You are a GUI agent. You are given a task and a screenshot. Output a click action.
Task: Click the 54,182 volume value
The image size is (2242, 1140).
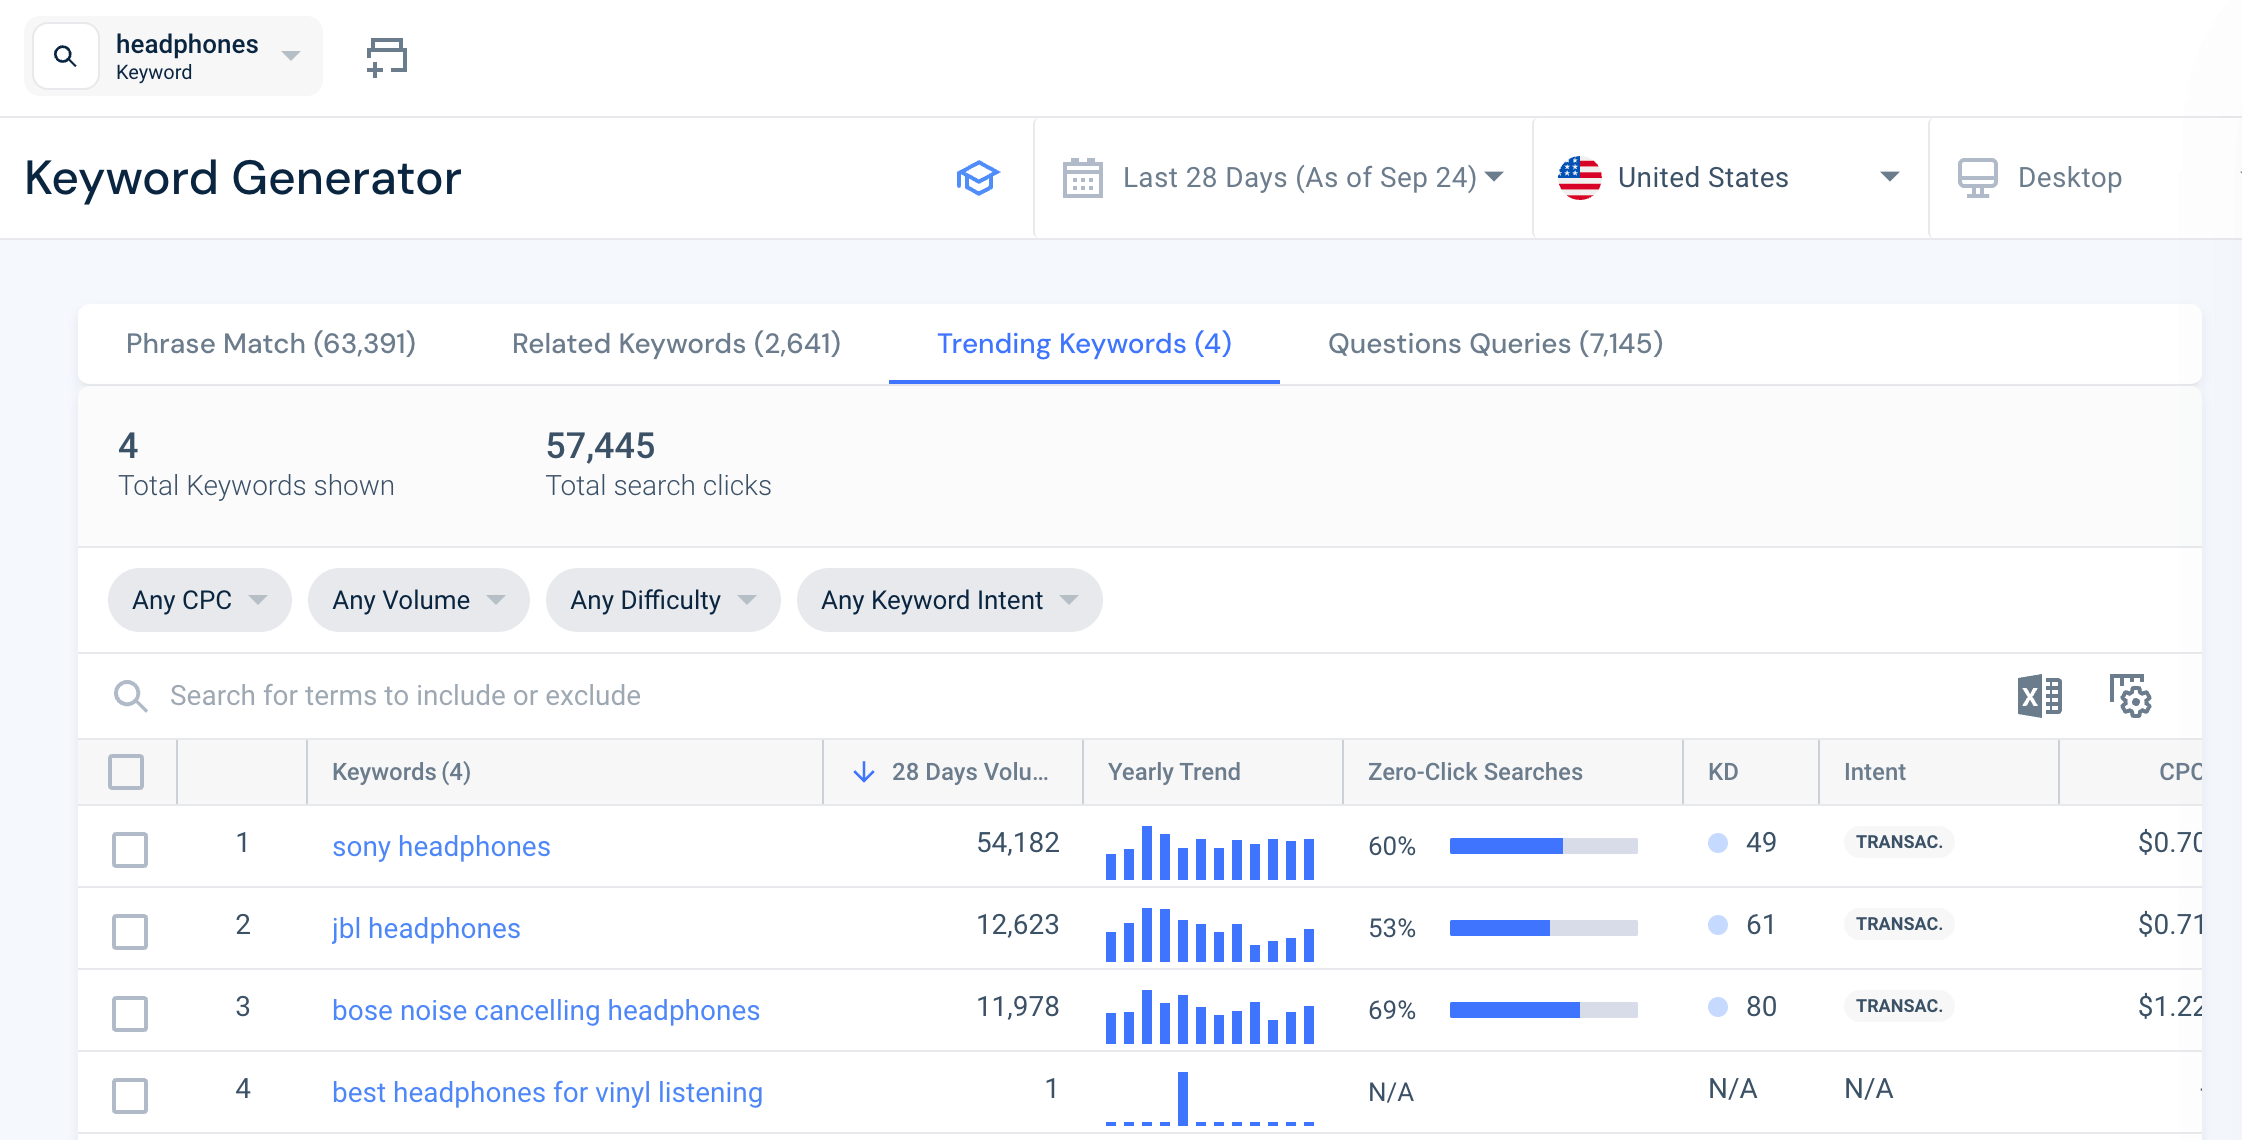point(1018,843)
